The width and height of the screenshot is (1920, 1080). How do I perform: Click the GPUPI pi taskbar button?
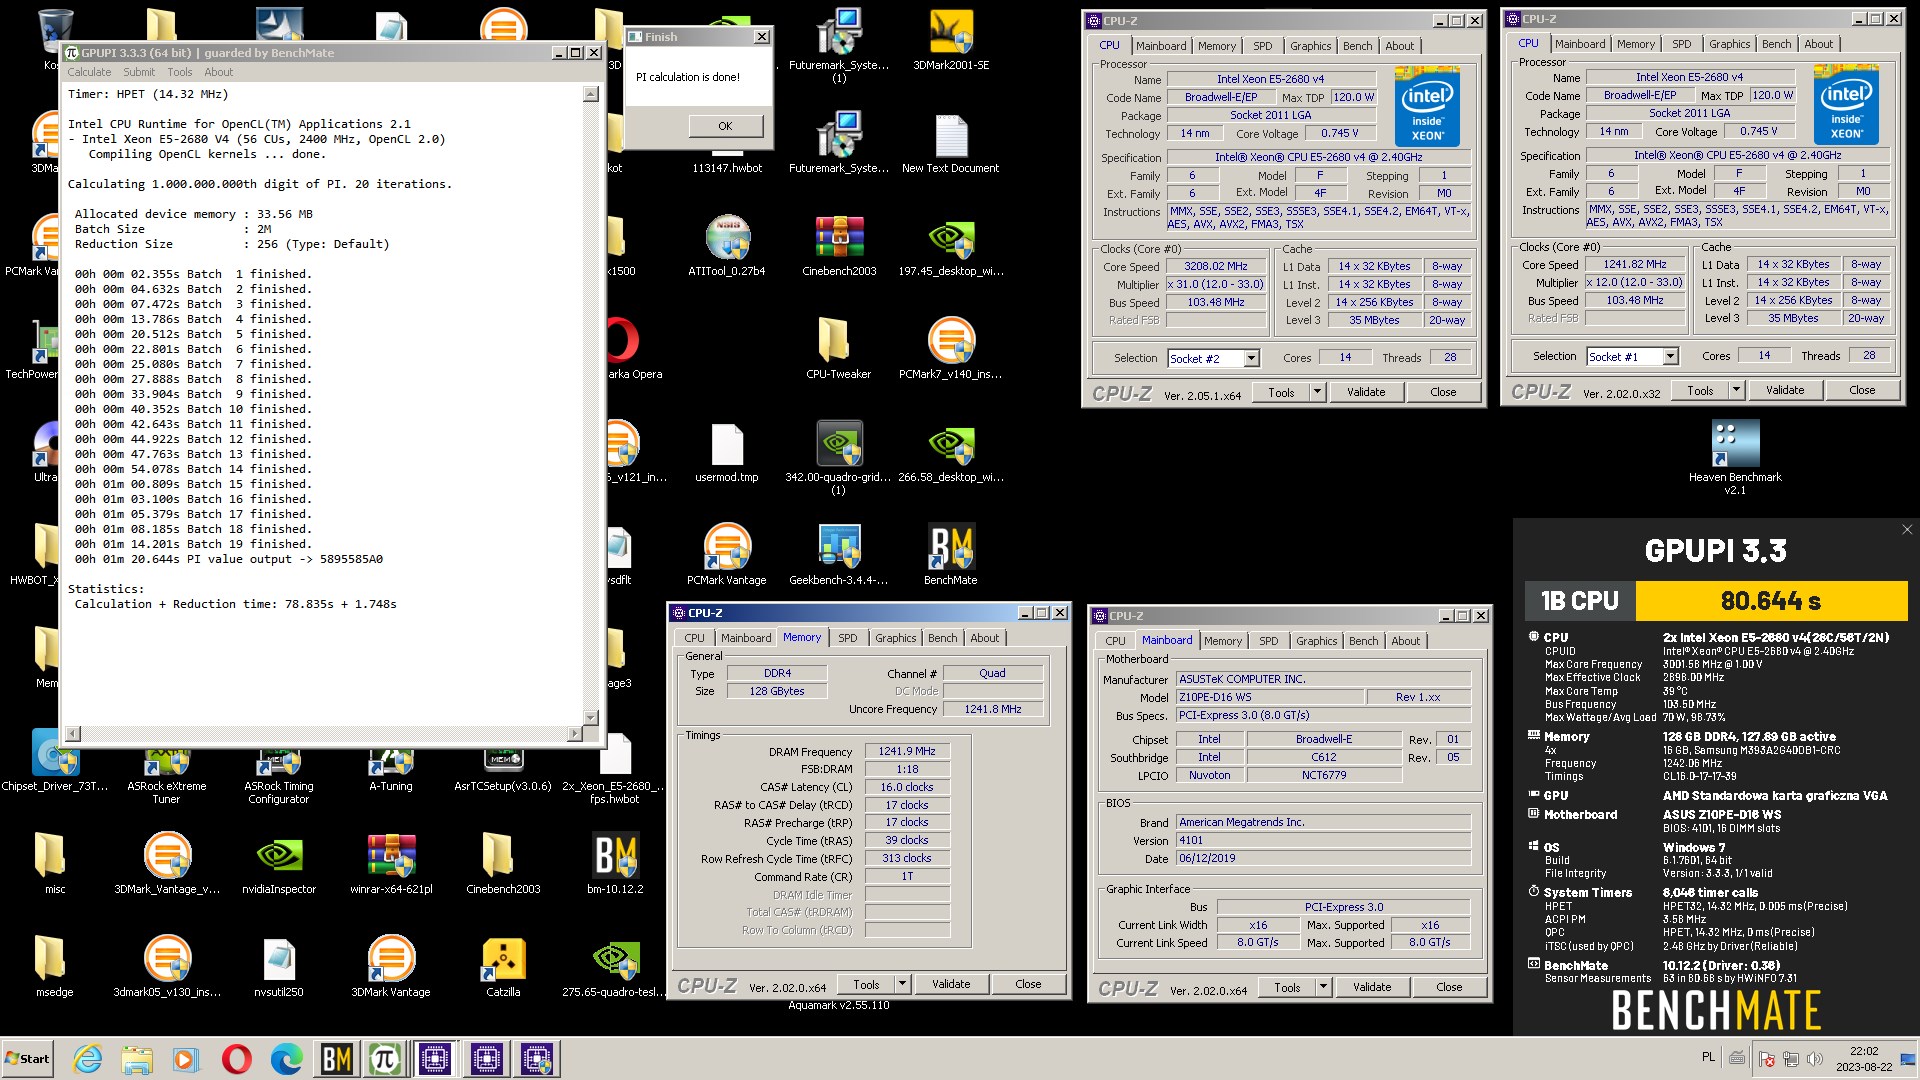385,1059
